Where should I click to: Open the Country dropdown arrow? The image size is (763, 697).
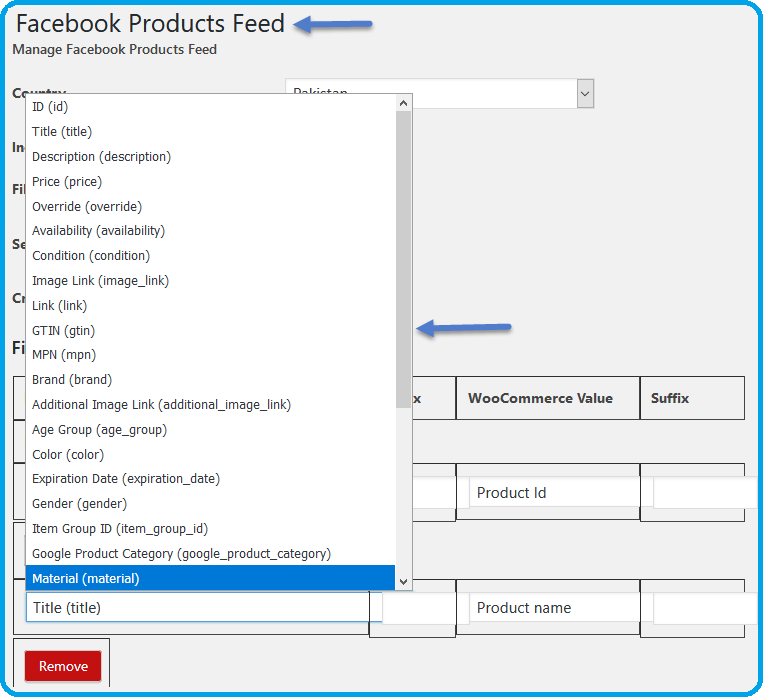(x=585, y=93)
